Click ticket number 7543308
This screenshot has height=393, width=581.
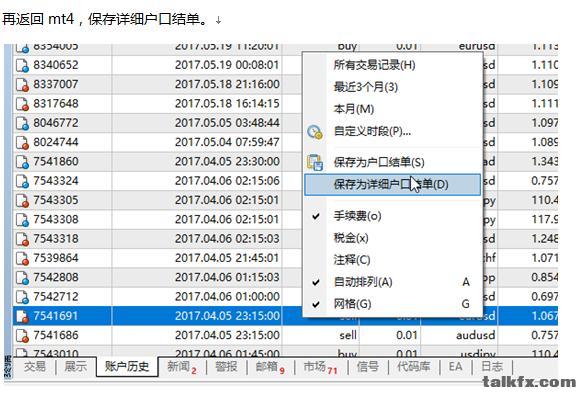pos(56,219)
